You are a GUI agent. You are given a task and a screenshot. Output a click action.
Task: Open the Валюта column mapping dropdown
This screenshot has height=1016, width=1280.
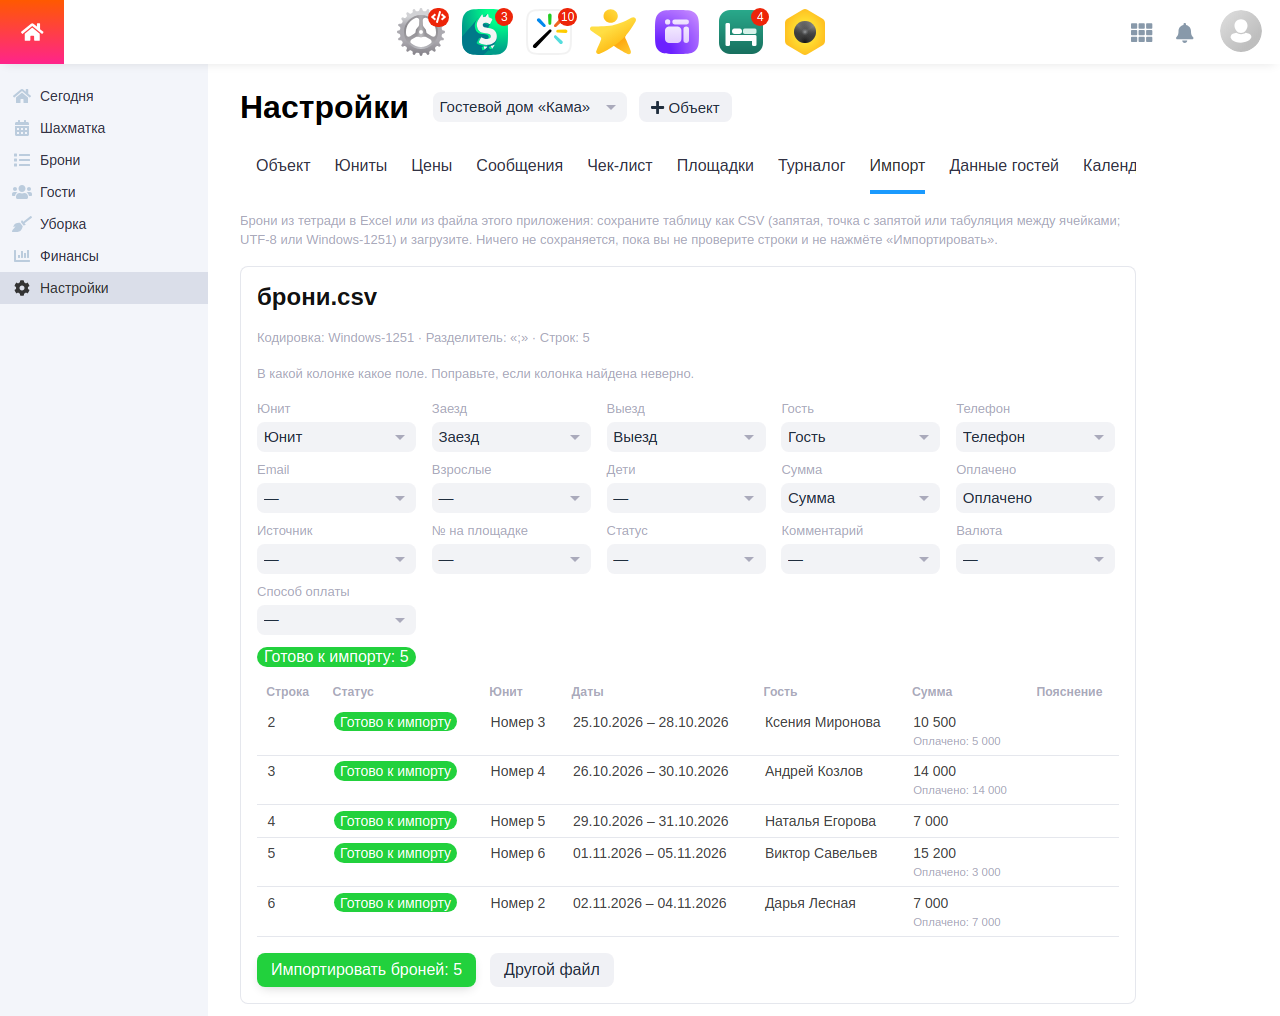pos(1035,559)
